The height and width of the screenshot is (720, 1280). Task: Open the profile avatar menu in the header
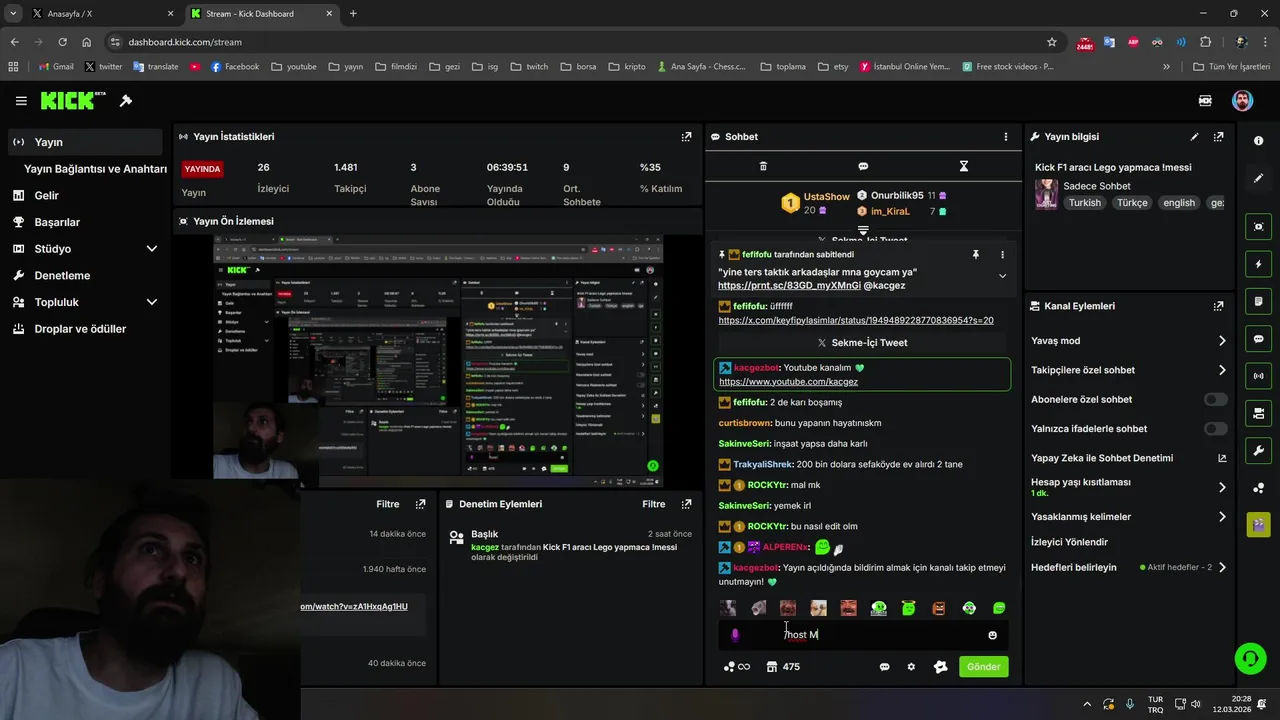1242,100
